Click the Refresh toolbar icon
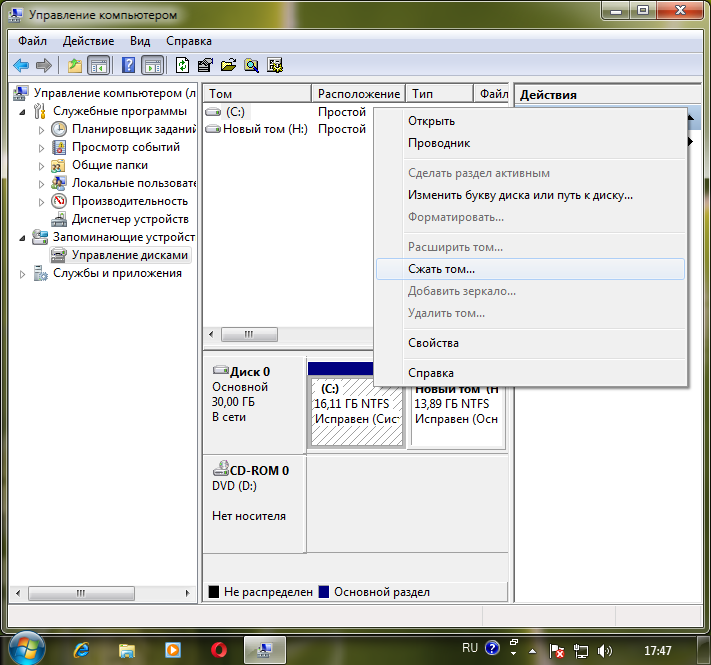 182,65
